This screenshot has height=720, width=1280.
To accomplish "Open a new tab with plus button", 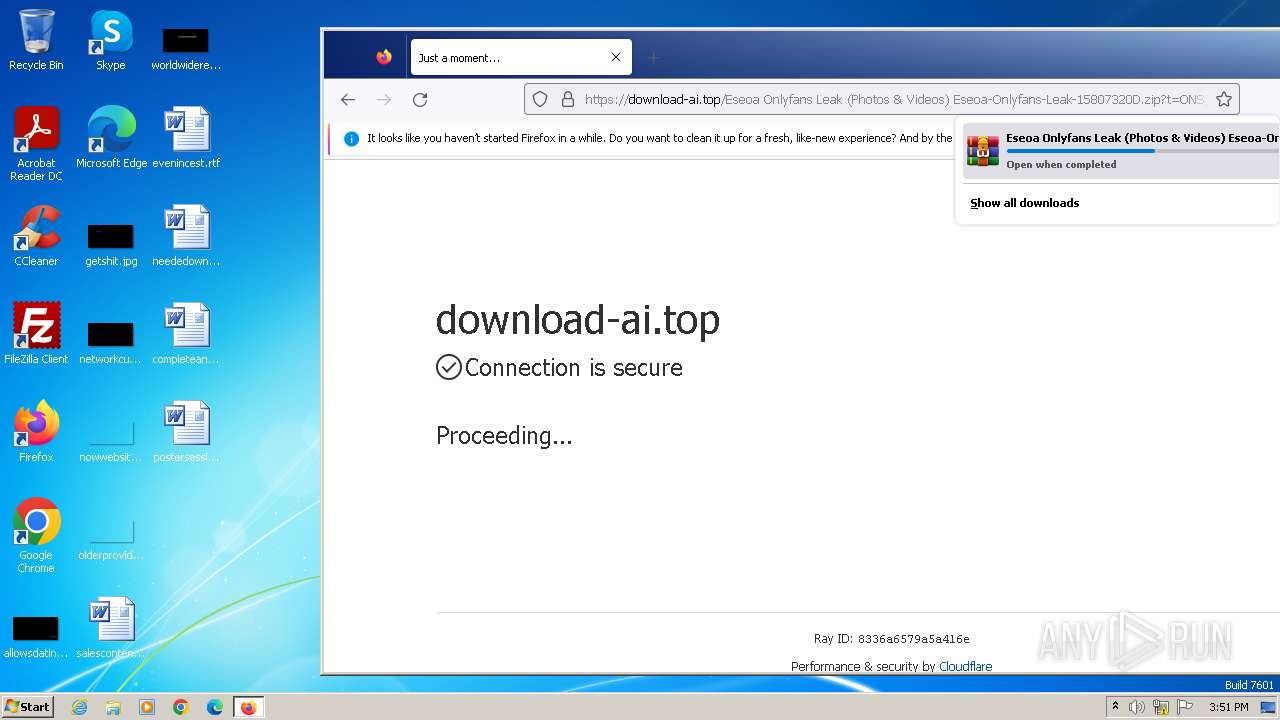I will (x=653, y=57).
